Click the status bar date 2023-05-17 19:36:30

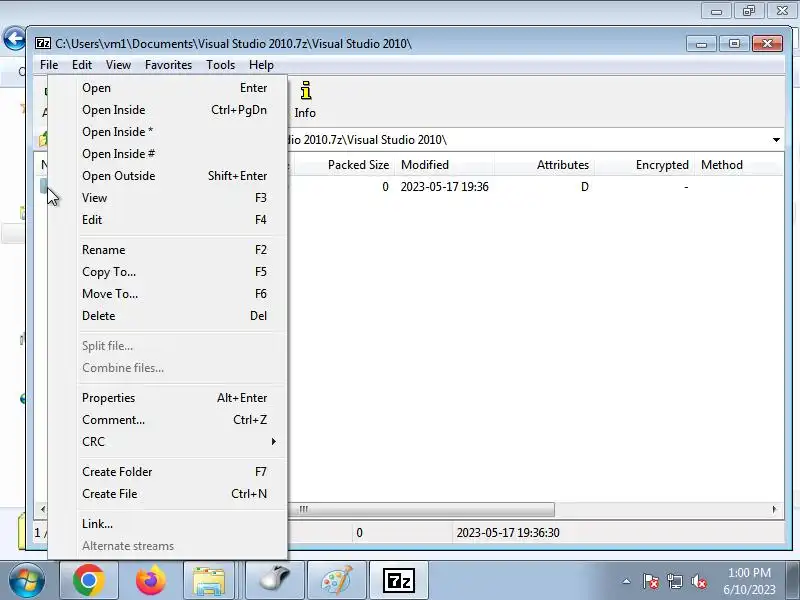click(x=508, y=533)
